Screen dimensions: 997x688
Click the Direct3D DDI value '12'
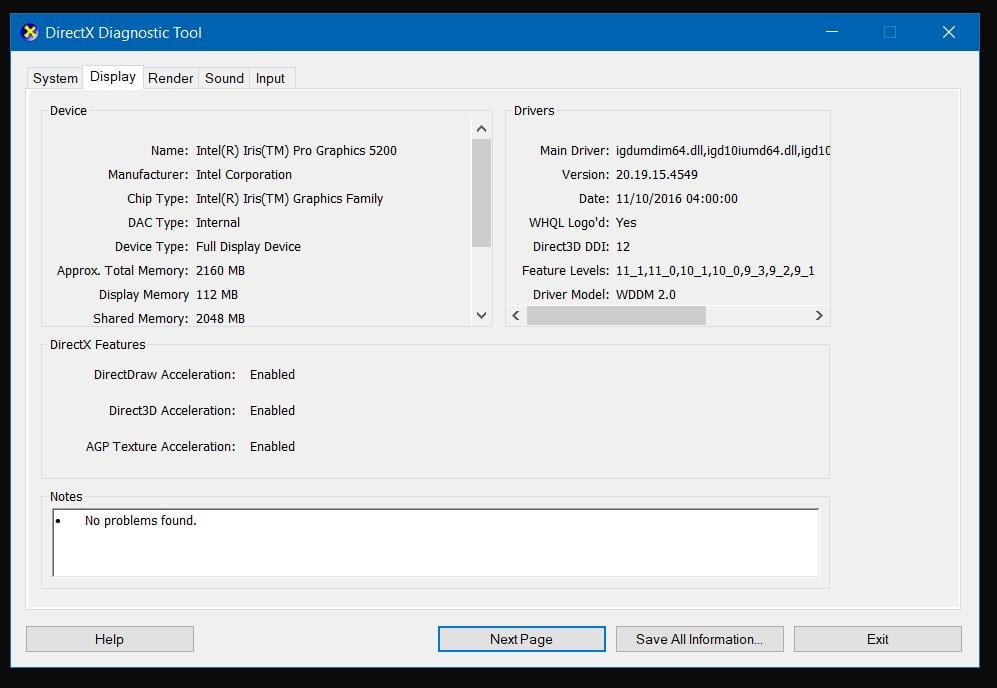(622, 247)
